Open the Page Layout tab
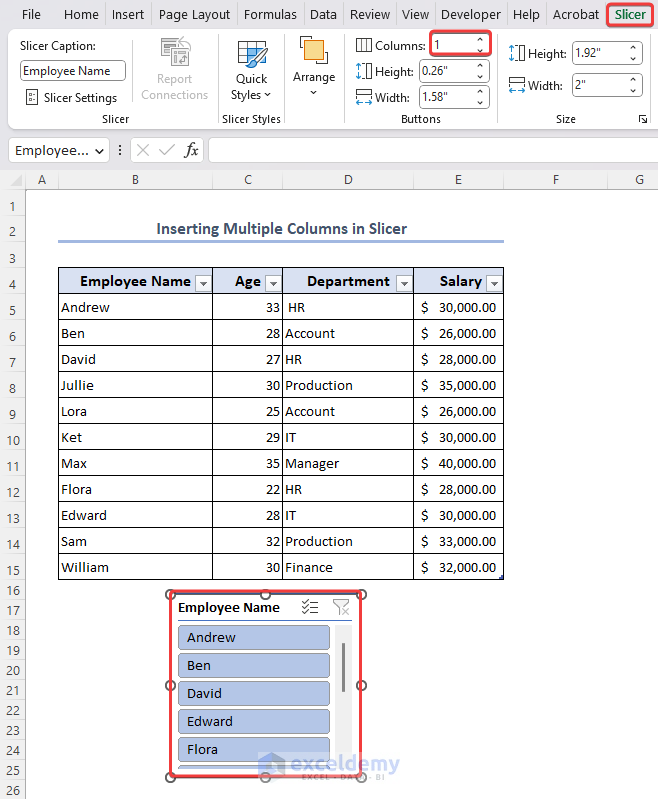Screen dimensions: 658x799 [x=194, y=15]
